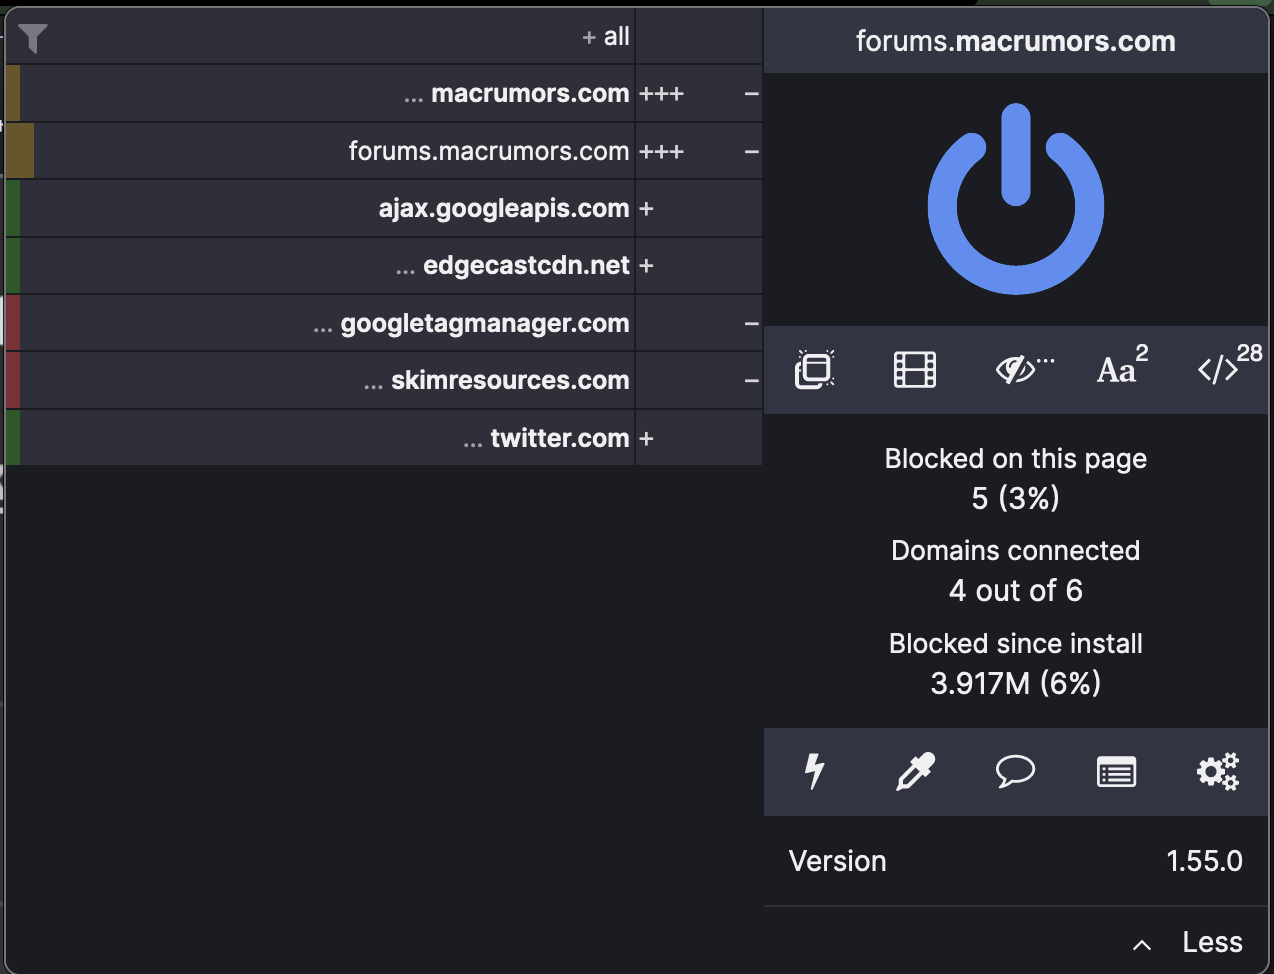Click the green swatch beside twitter.com
The width and height of the screenshot is (1274, 974).
pos(13,438)
